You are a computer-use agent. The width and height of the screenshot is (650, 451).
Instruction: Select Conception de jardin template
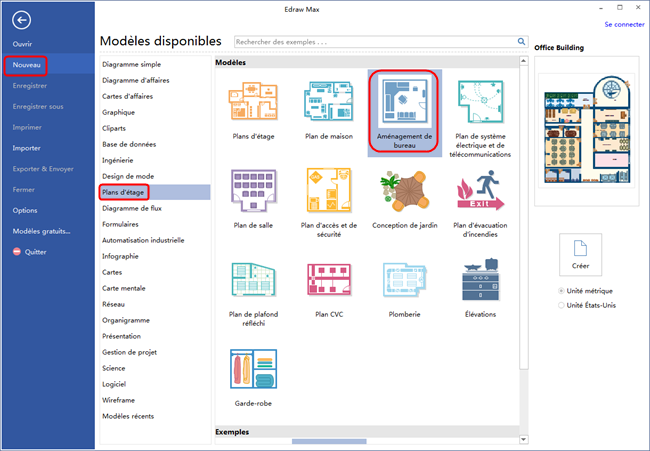tap(404, 191)
